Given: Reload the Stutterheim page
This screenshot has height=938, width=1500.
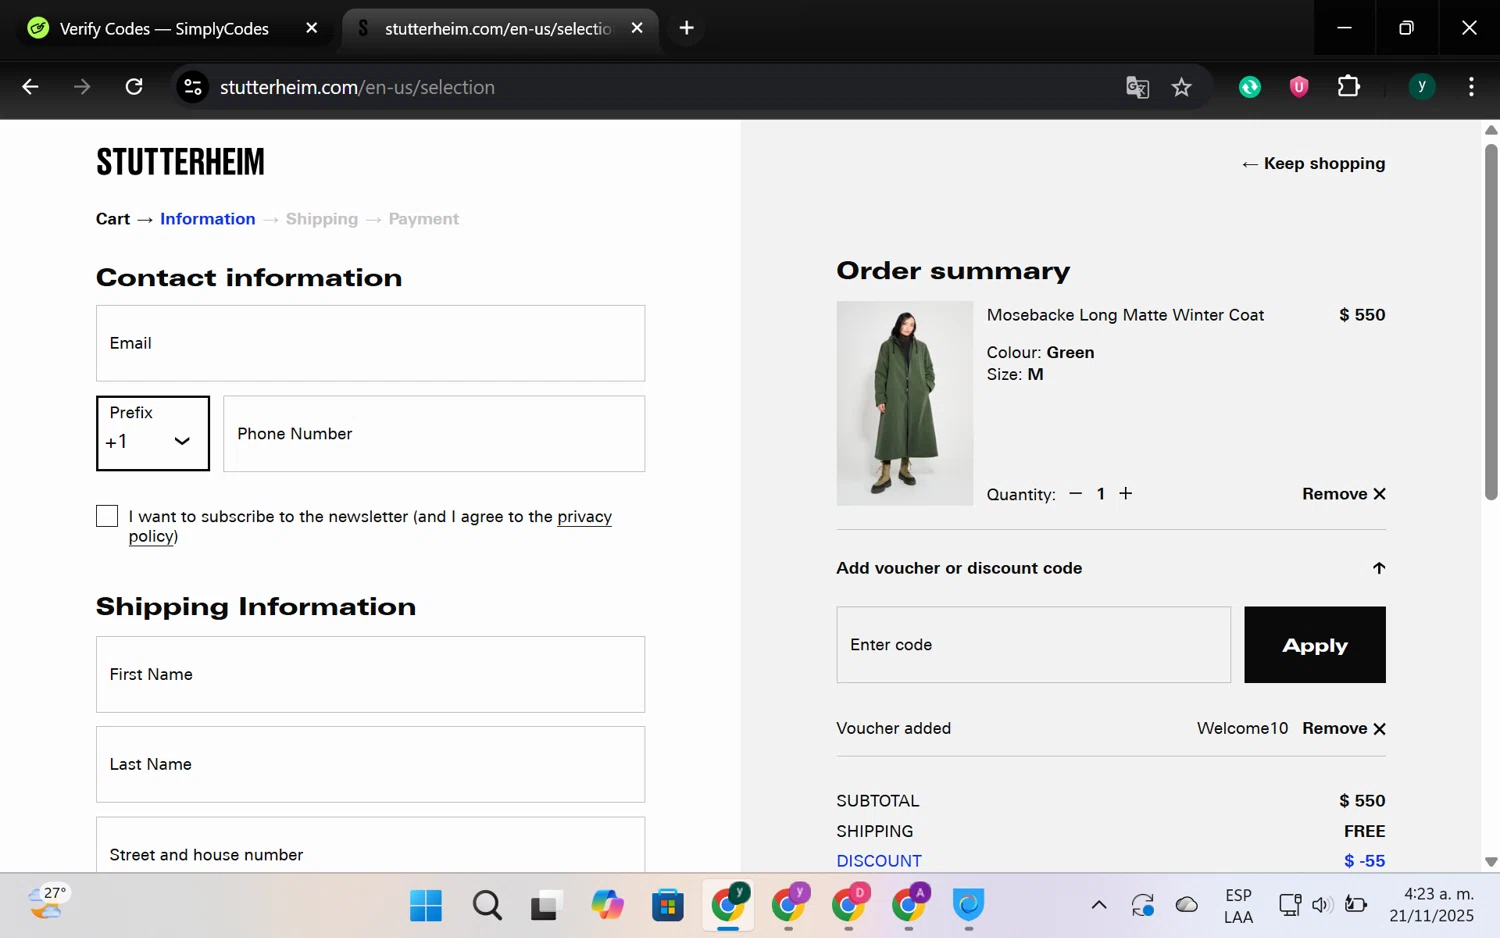Looking at the screenshot, I should click(x=134, y=87).
